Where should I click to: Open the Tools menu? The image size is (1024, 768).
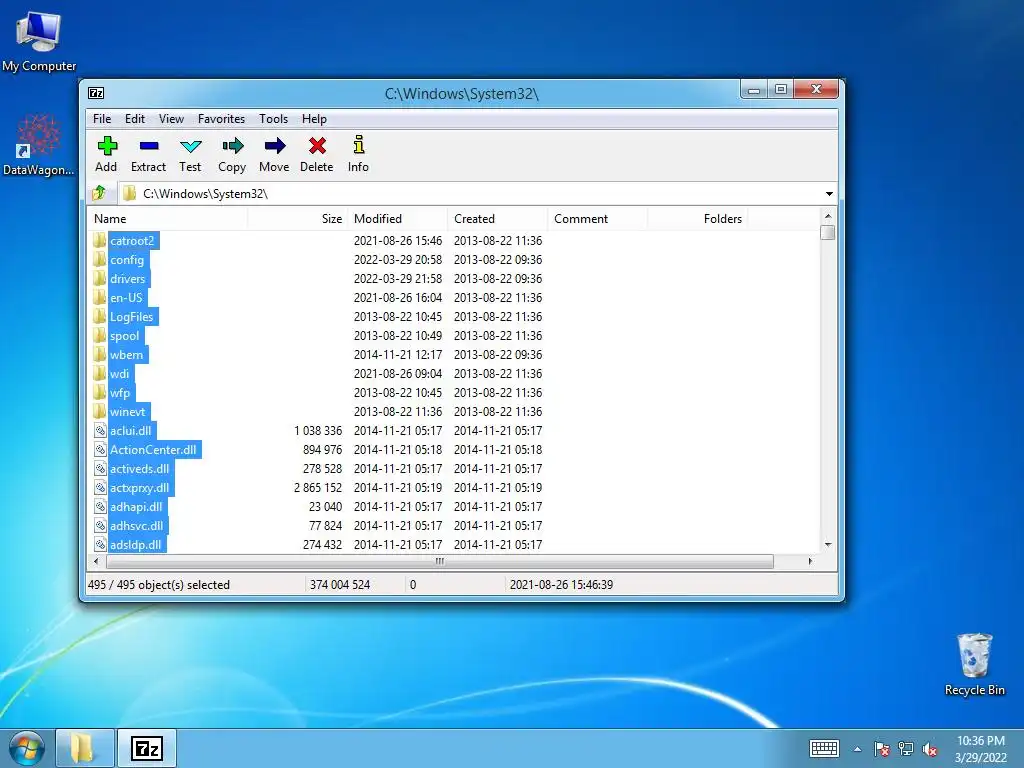coord(273,119)
